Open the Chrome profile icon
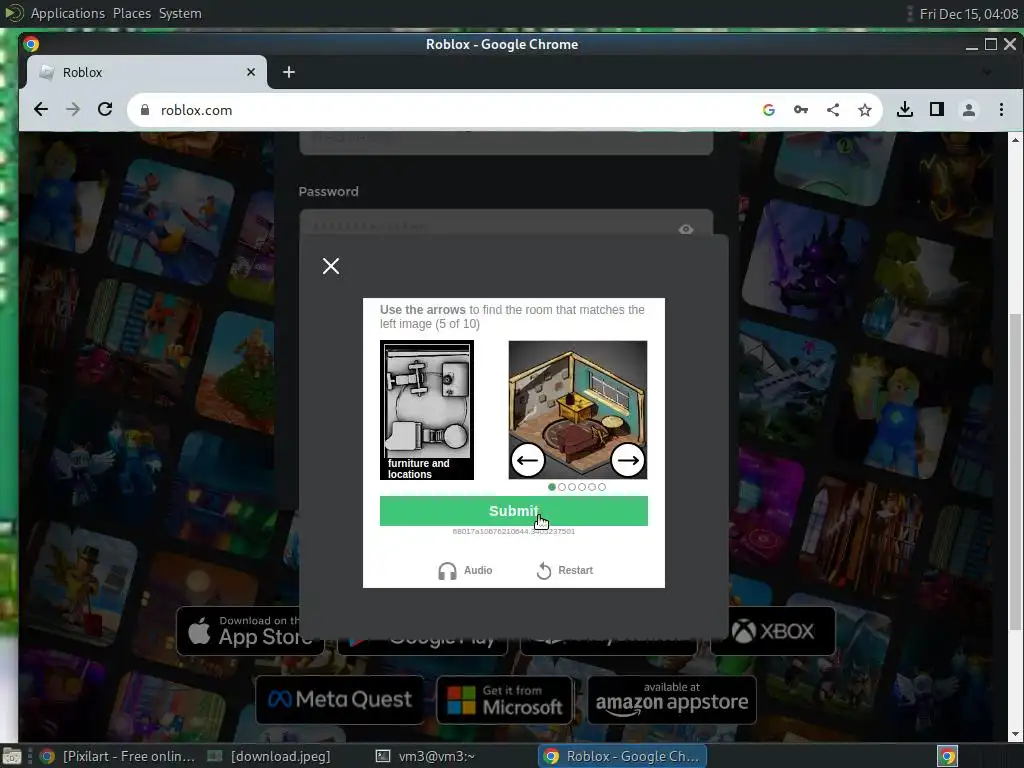The image size is (1024, 768). pyautogui.click(x=969, y=110)
